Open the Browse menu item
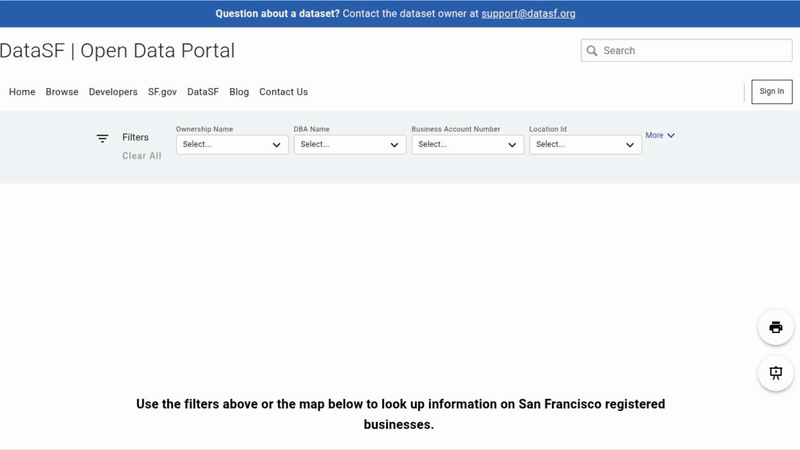 coord(62,92)
